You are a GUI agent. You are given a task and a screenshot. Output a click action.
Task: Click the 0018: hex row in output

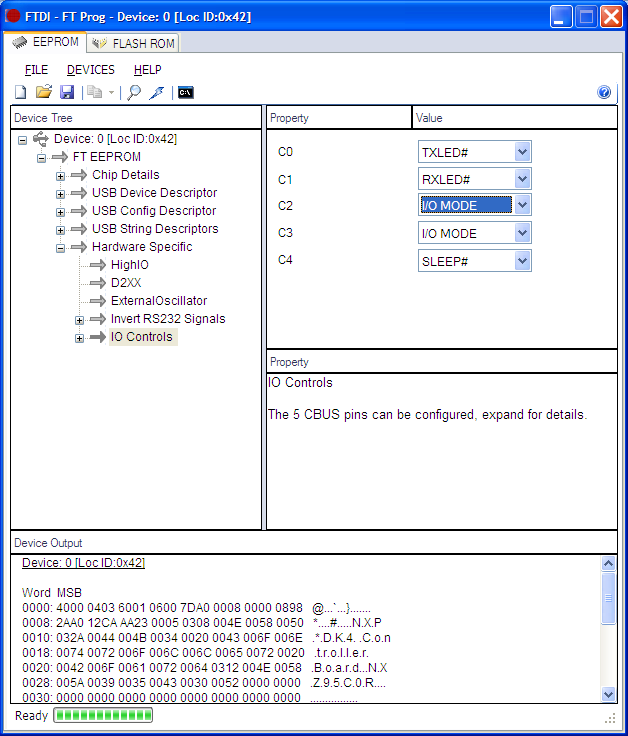tap(195, 653)
